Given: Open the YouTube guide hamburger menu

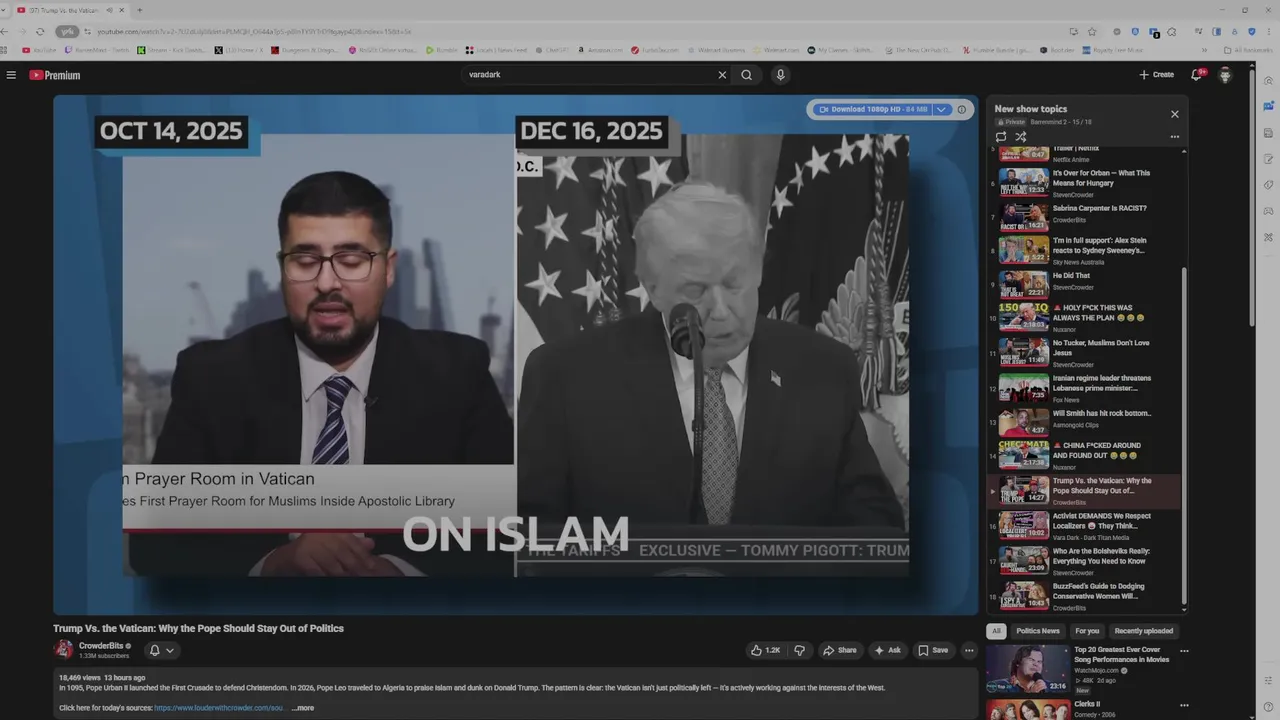Looking at the screenshot, I should coord(11,75).
